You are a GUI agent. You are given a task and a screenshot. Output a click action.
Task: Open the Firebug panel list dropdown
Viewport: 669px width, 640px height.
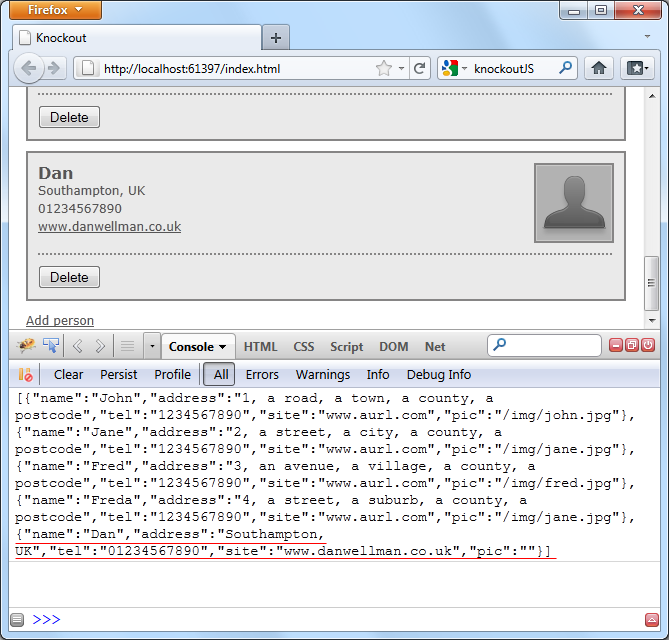click(152, 346)
